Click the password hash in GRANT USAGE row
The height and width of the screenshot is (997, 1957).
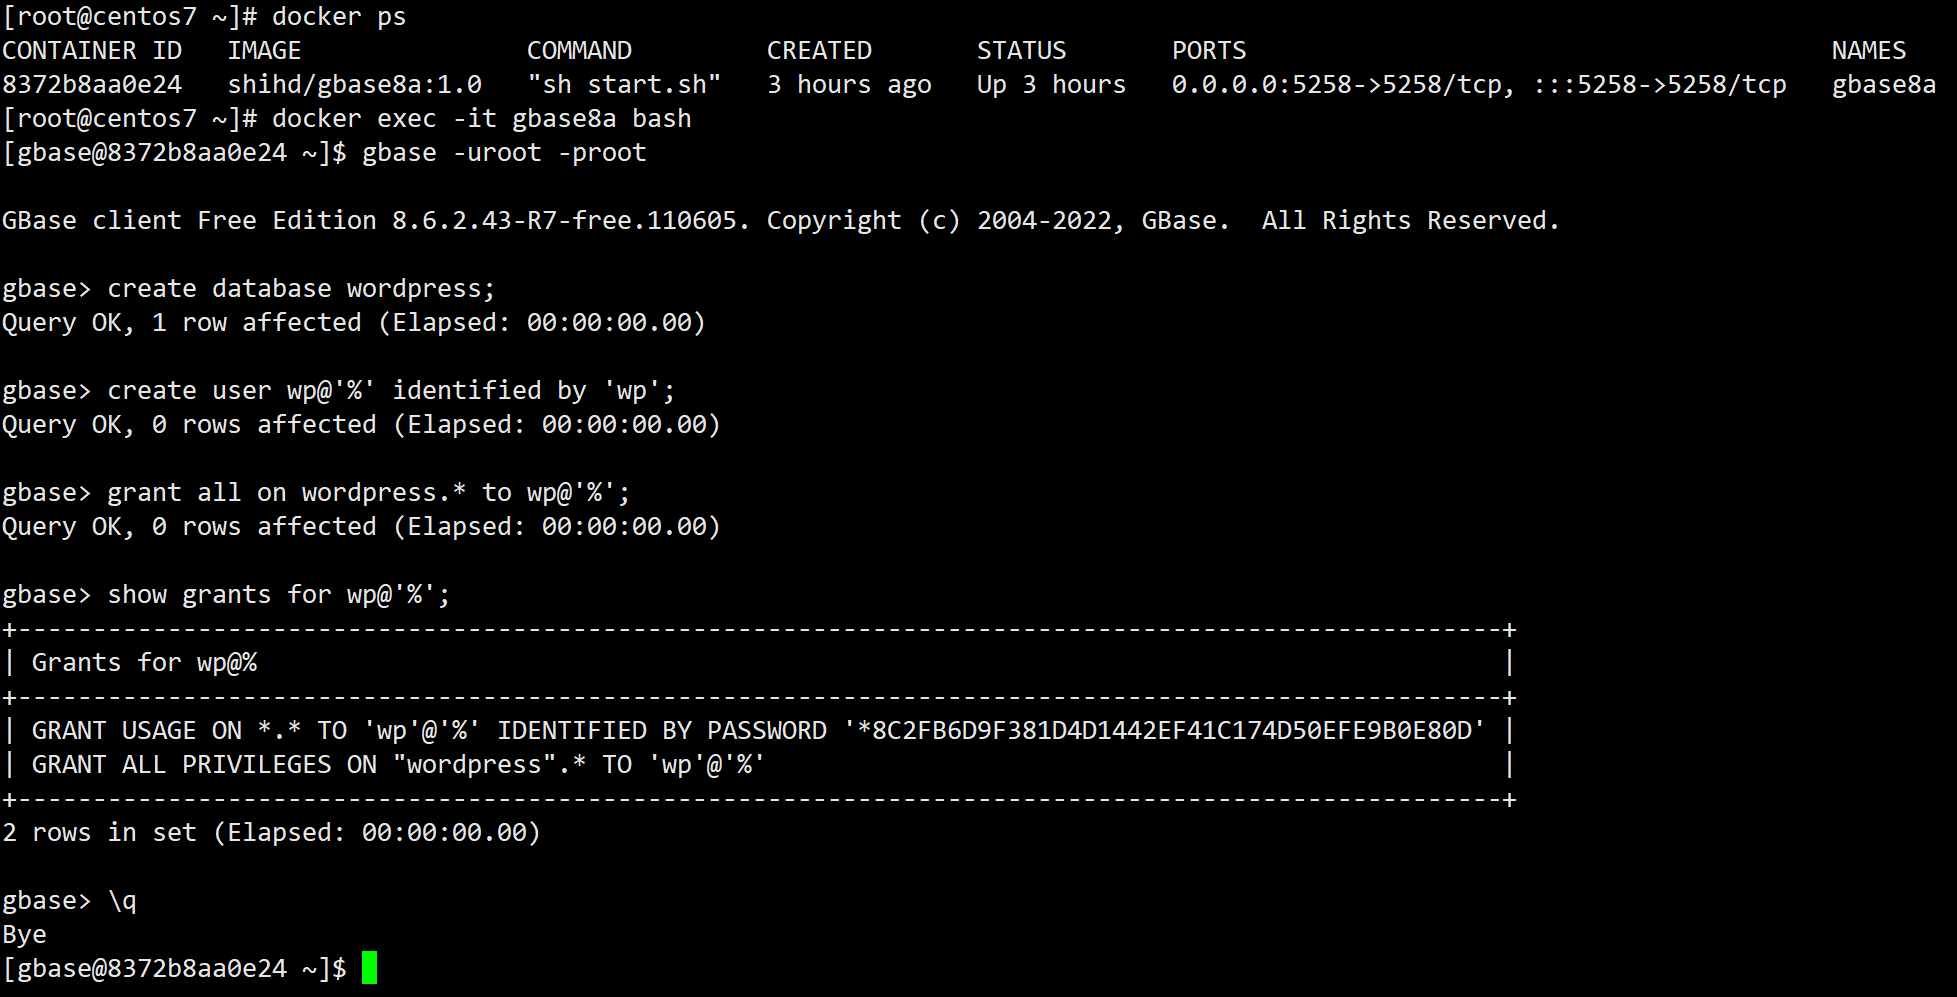(1164, 731)
